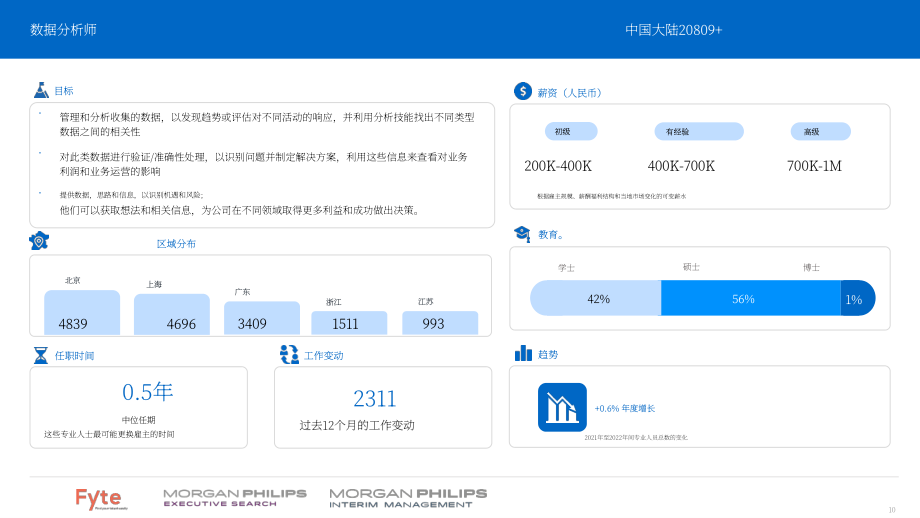
Task: Click the graduation cap education icon
Action: point(522,234)
